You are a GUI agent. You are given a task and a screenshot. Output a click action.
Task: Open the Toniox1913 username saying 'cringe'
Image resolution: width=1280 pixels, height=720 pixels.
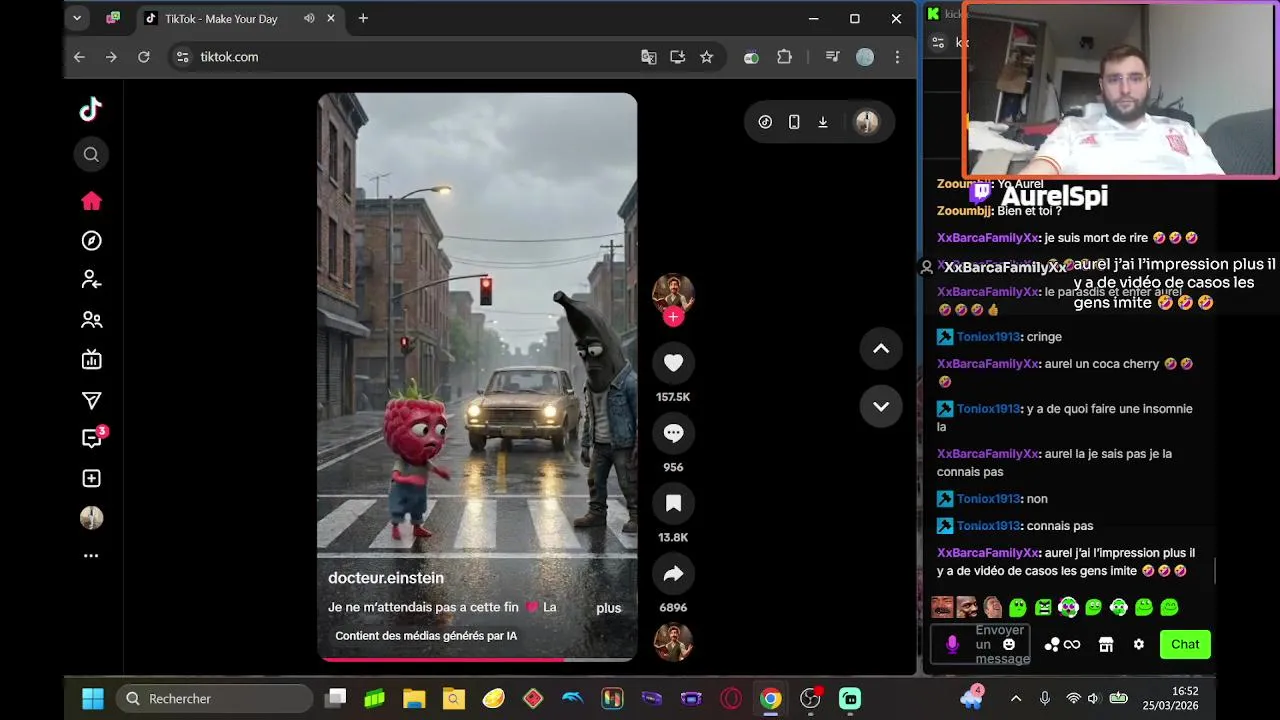coord(988,337)
